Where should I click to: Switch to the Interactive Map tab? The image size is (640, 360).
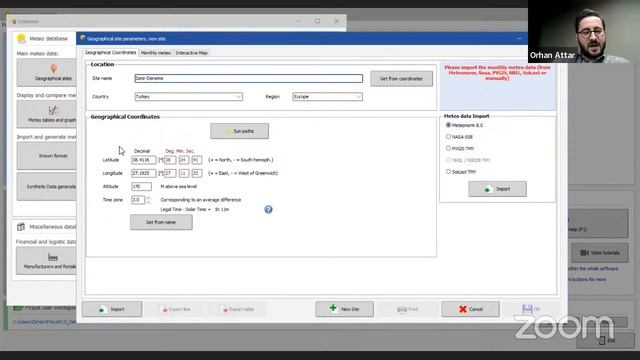192,53
